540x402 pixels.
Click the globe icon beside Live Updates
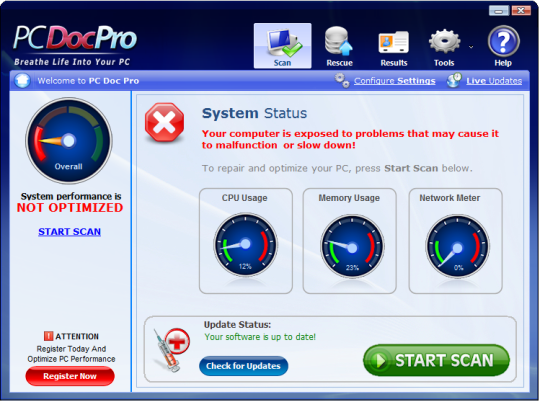tap(454, 80)
